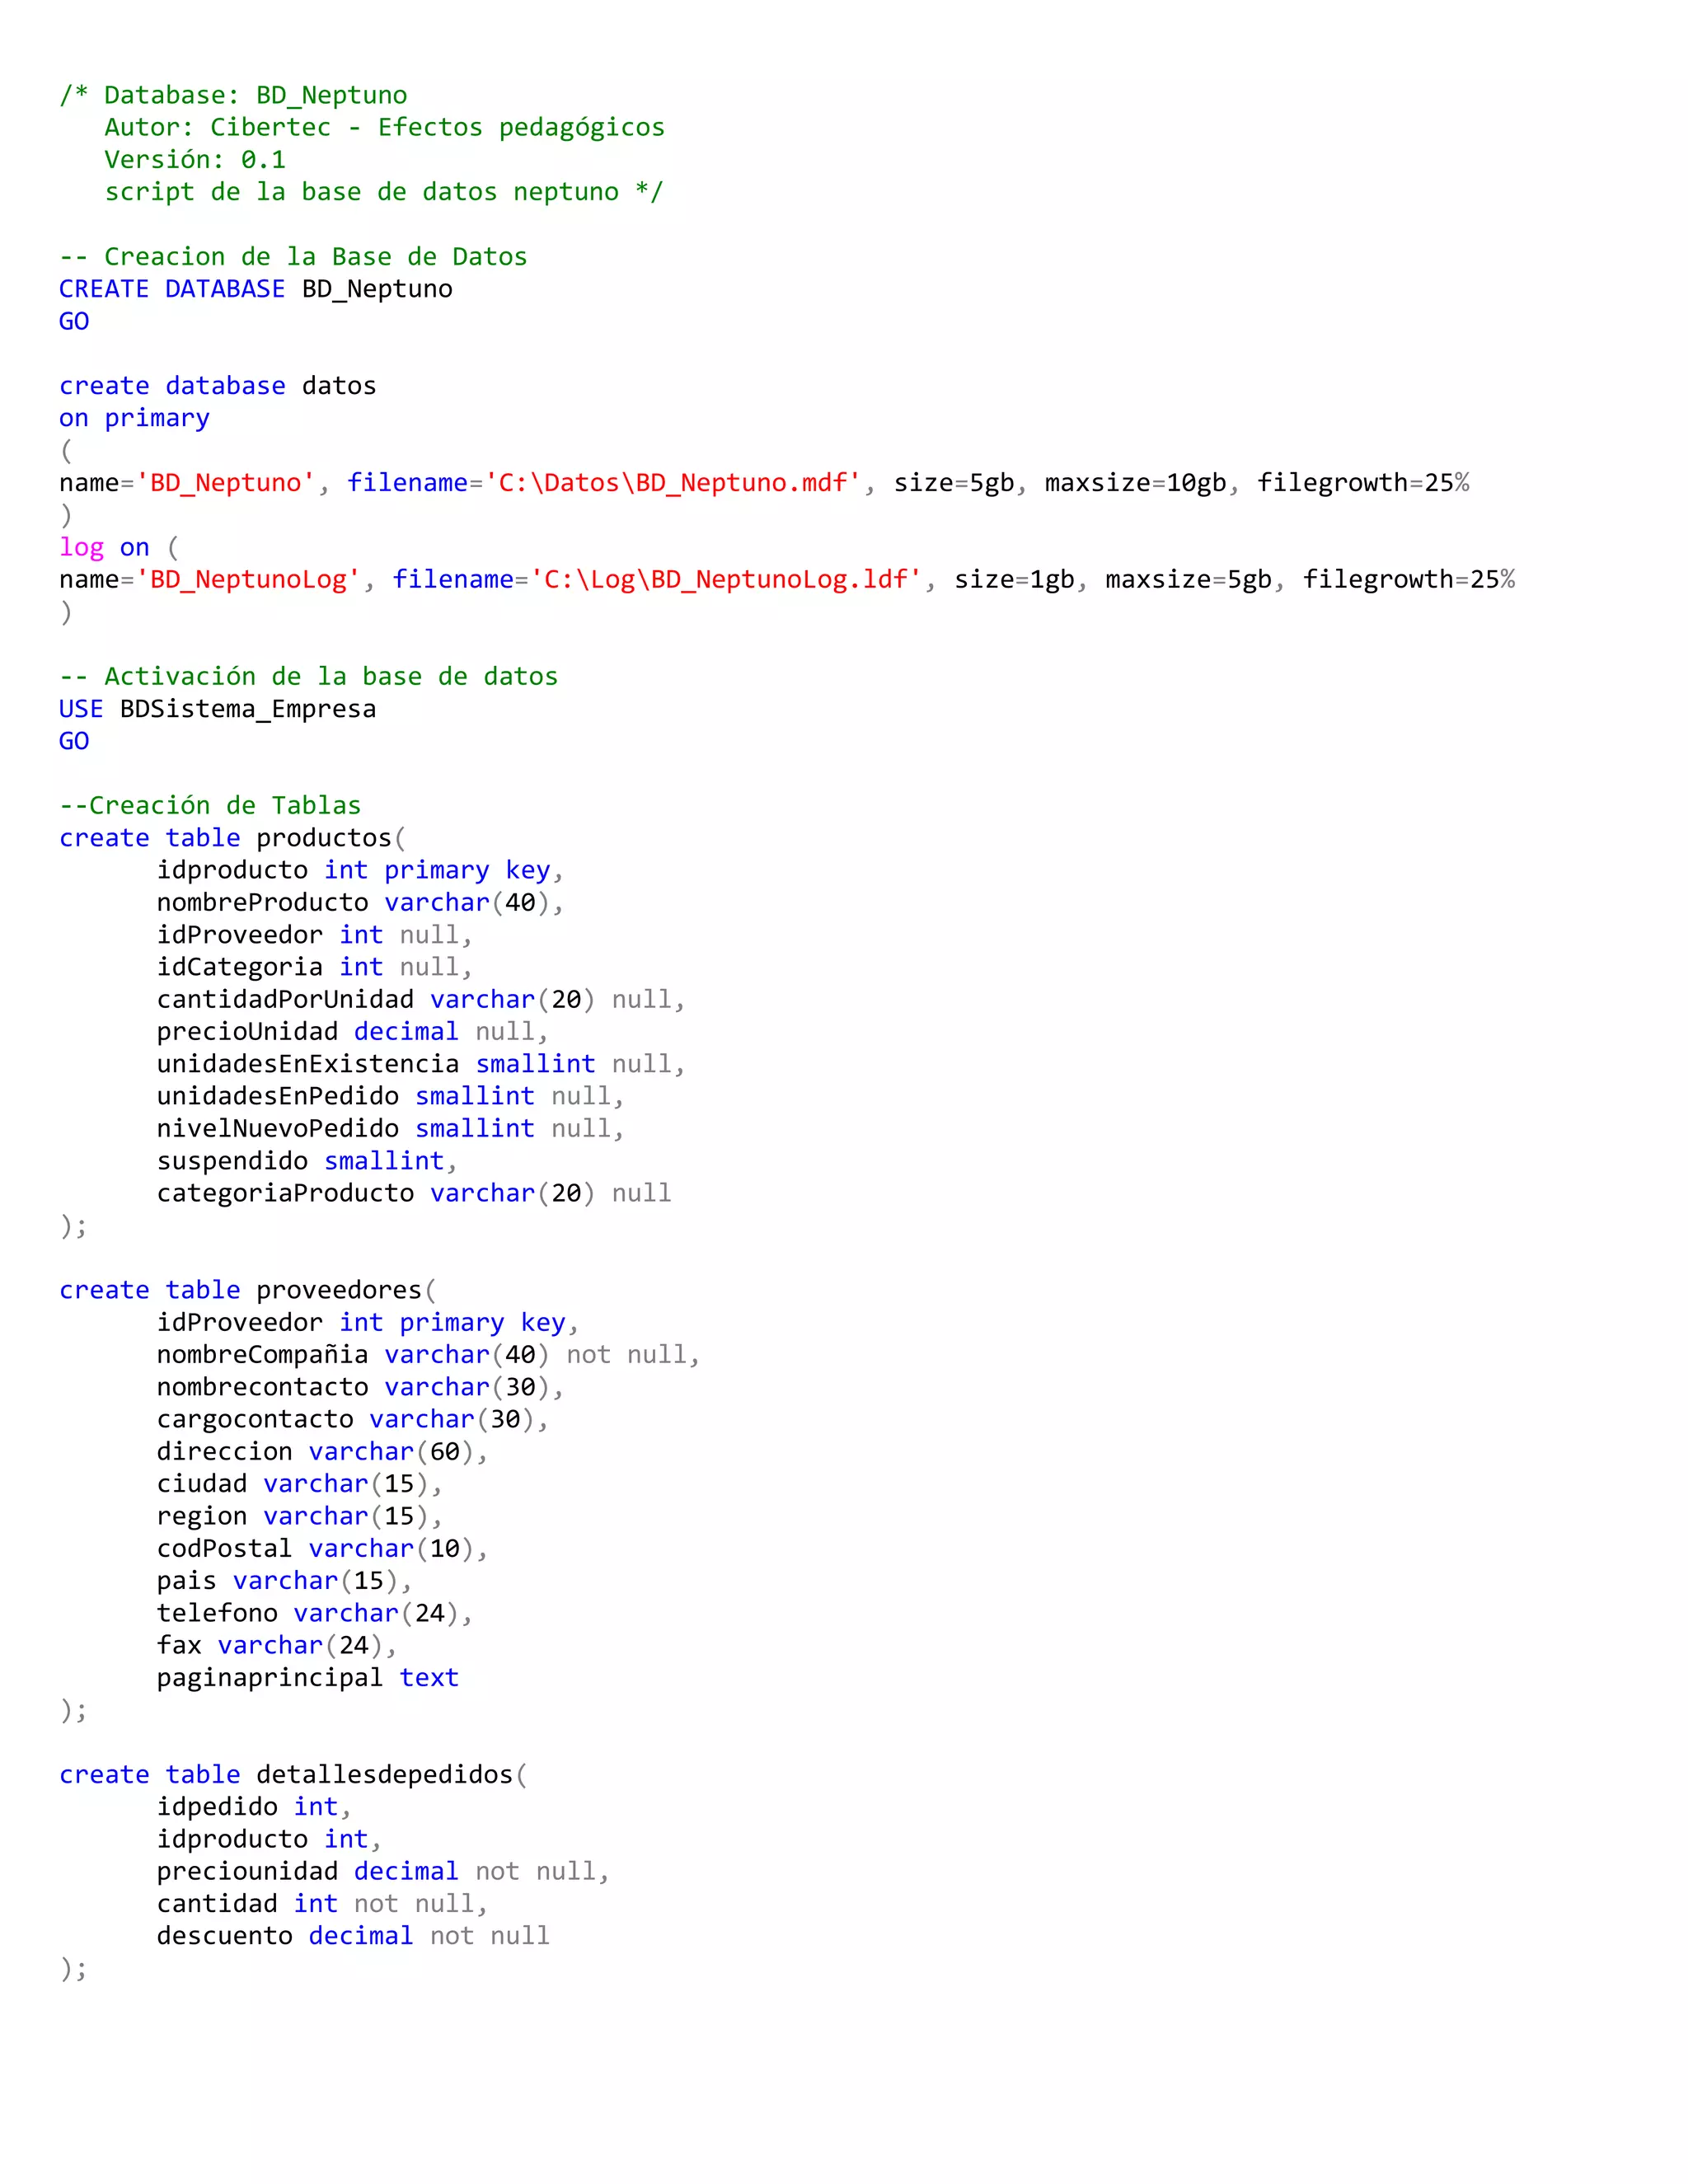Click the 'BD_NeptunoLog' name string
The height and width of the screenshot is (2184, 1688).
(247, 580)
